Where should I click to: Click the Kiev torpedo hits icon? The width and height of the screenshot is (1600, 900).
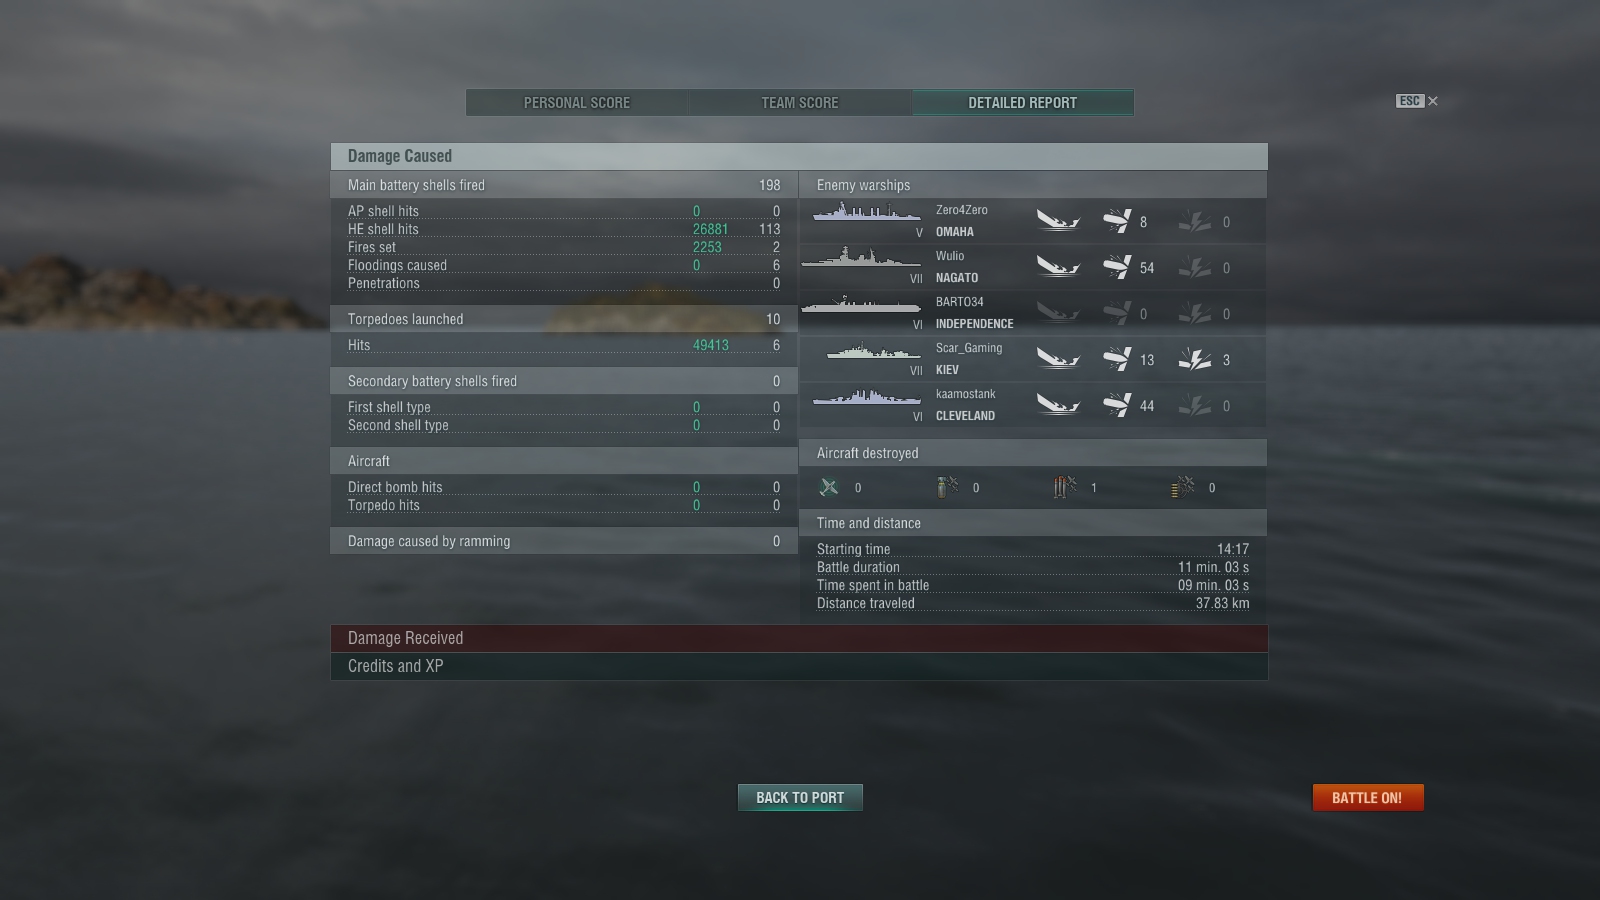click(x=1195, y=359)
